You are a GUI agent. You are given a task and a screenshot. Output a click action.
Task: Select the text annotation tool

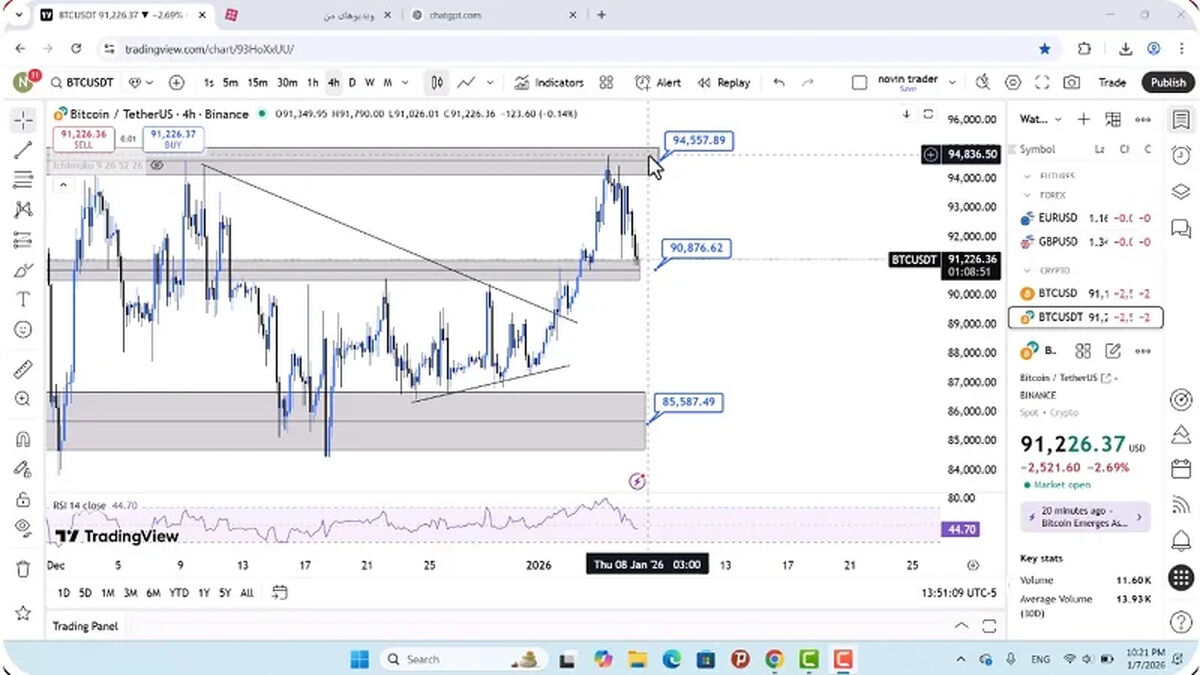point(23,299)
